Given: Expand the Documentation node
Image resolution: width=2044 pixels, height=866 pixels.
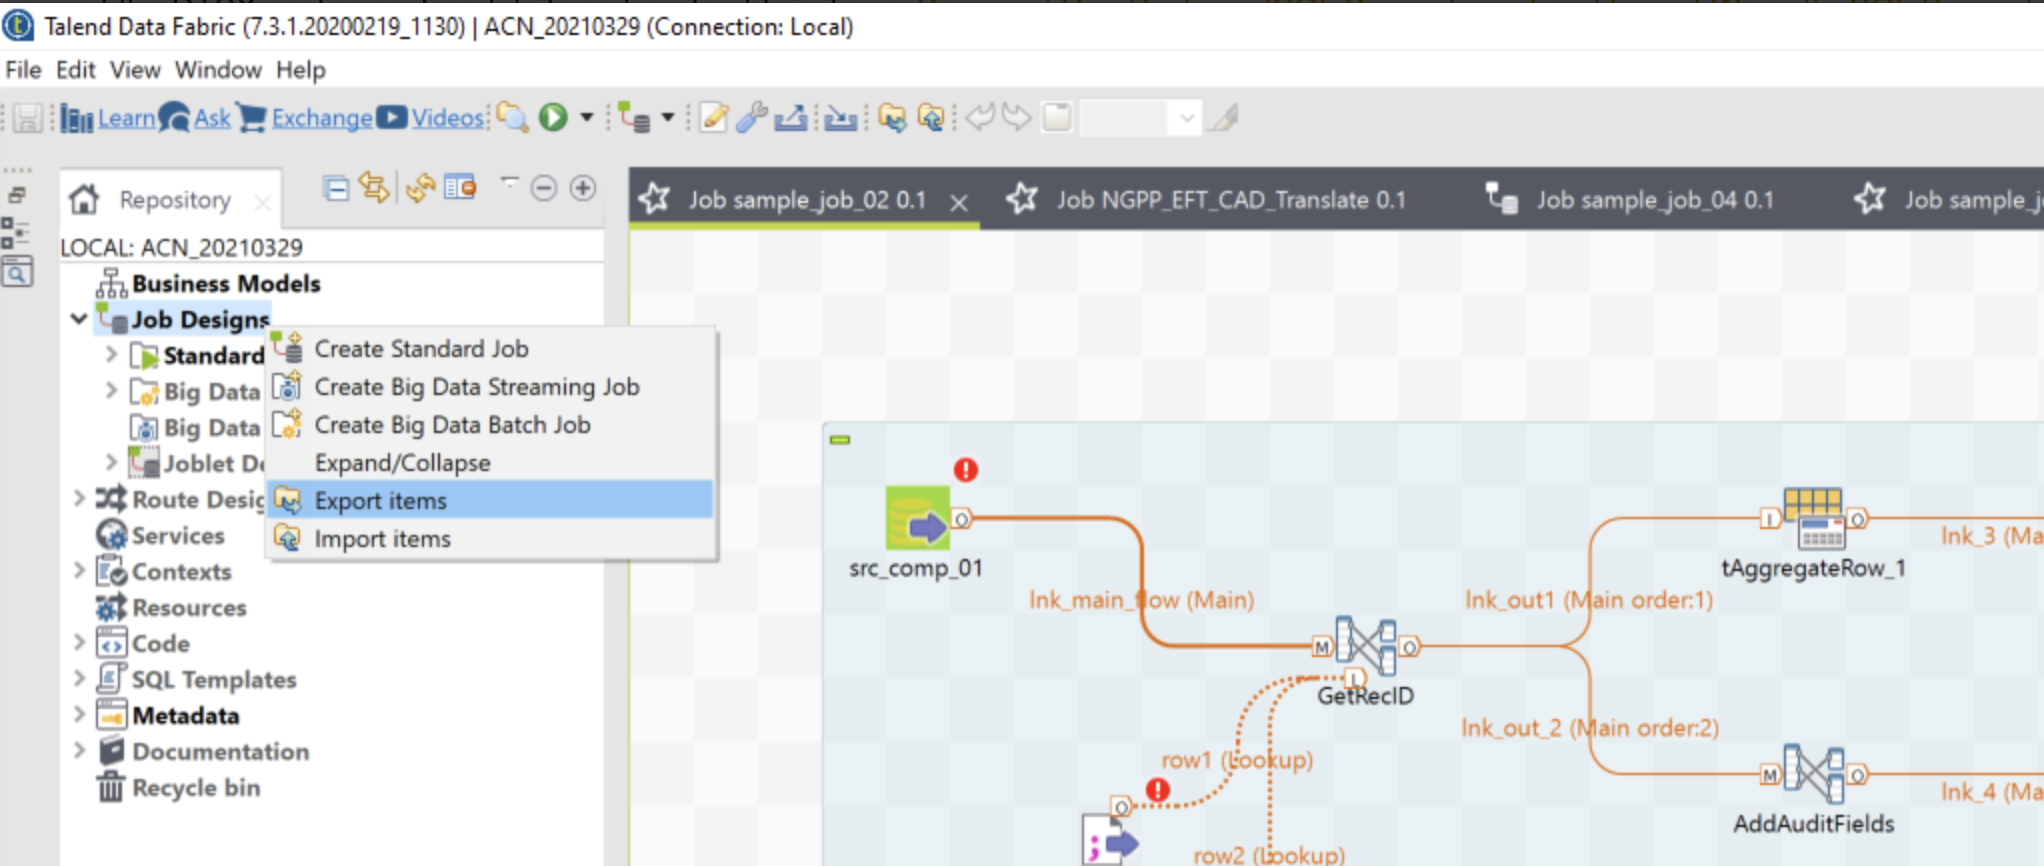Looking at the screenshot, I should point(79,750).
